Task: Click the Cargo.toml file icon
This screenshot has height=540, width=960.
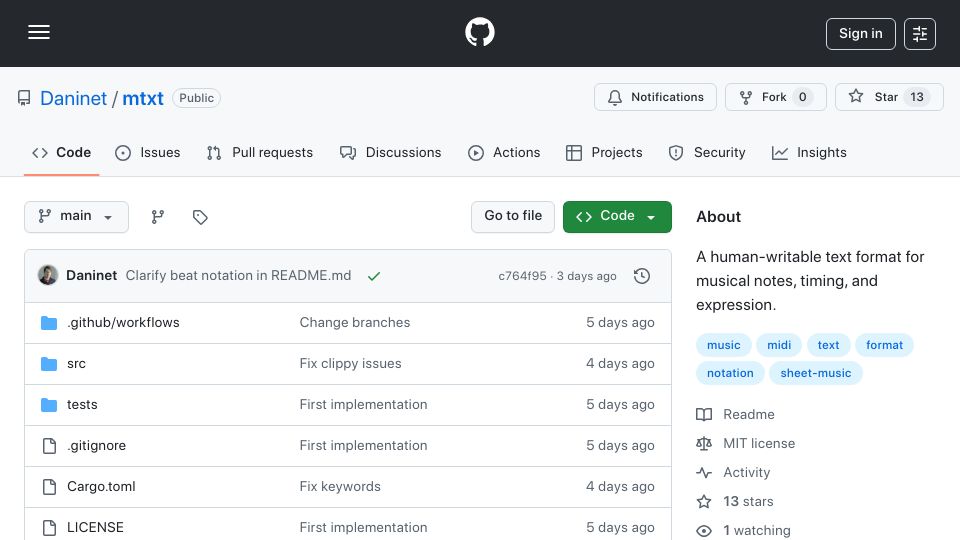Action: point(49,487)
